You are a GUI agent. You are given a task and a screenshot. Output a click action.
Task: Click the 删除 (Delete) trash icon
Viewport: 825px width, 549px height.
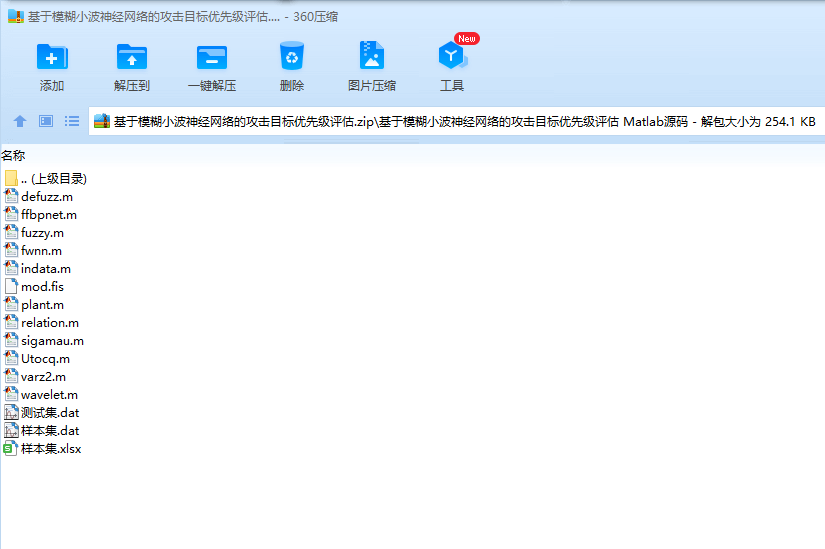[x=291, y=56]
